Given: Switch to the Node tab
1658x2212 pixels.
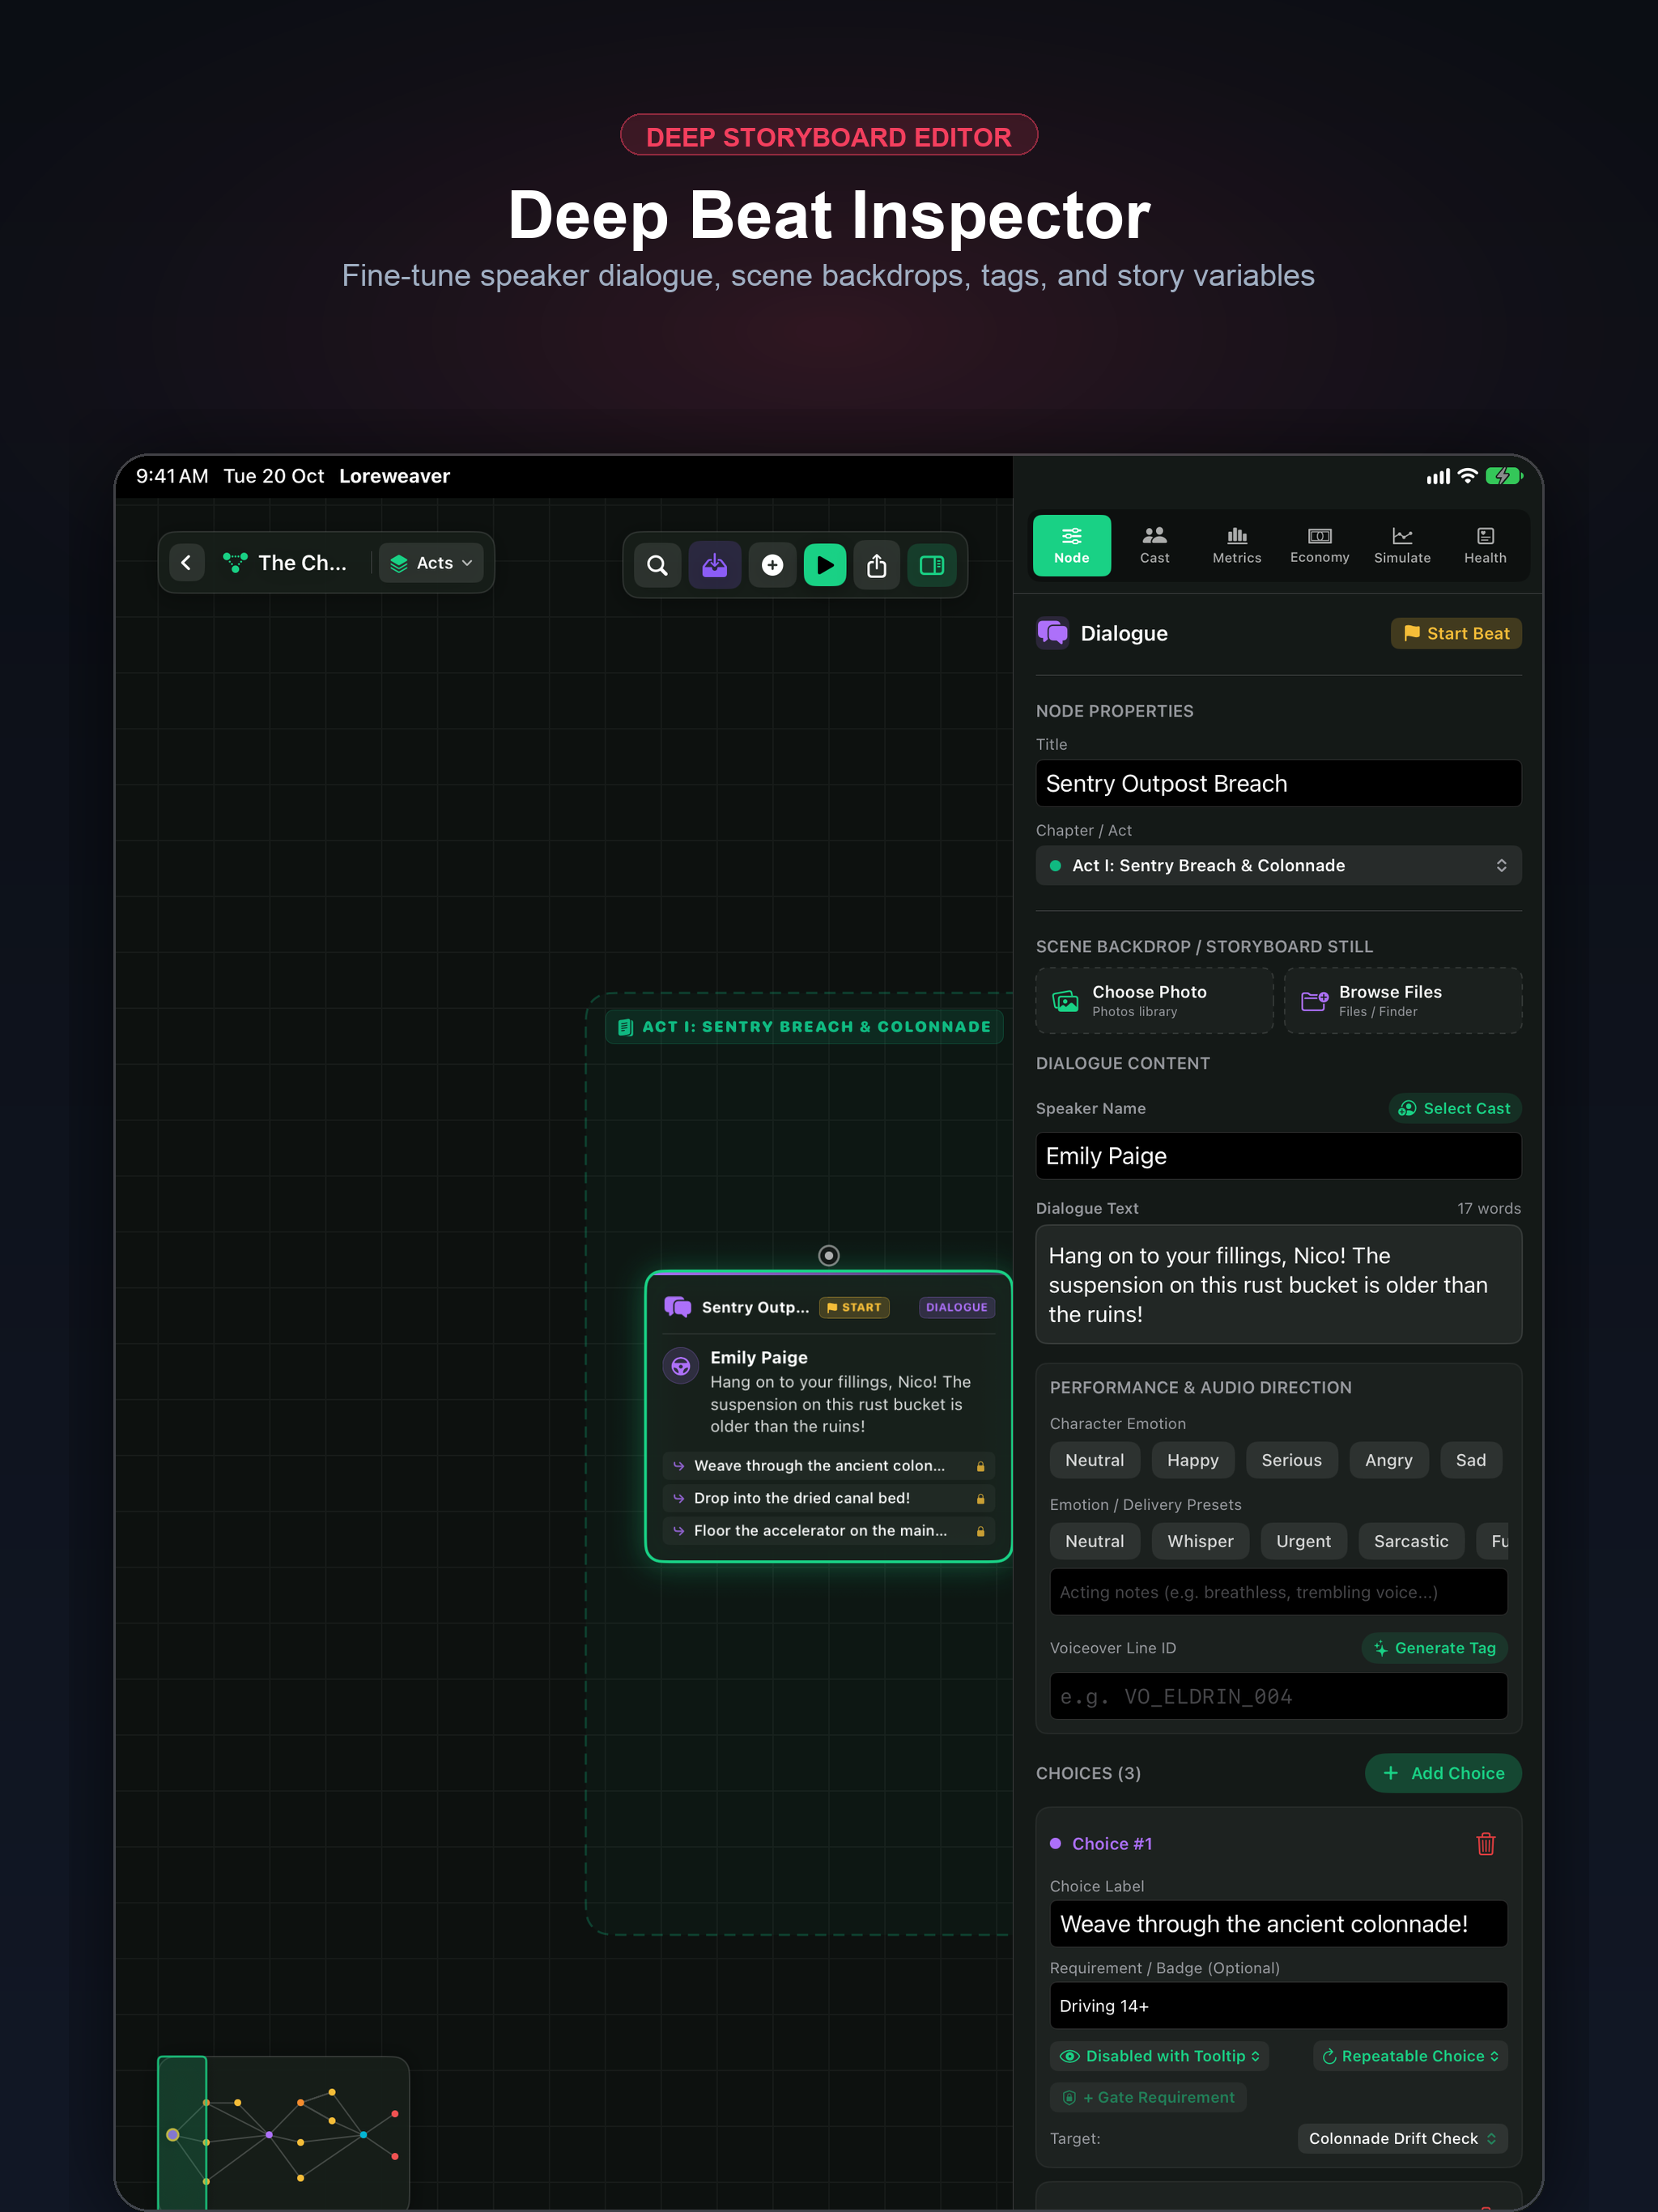Looking at the screenshot, I should tap(1071, 546).
